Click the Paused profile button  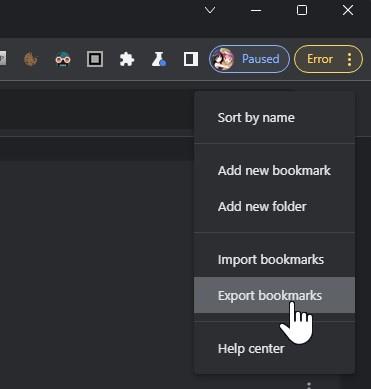(249, 59)
